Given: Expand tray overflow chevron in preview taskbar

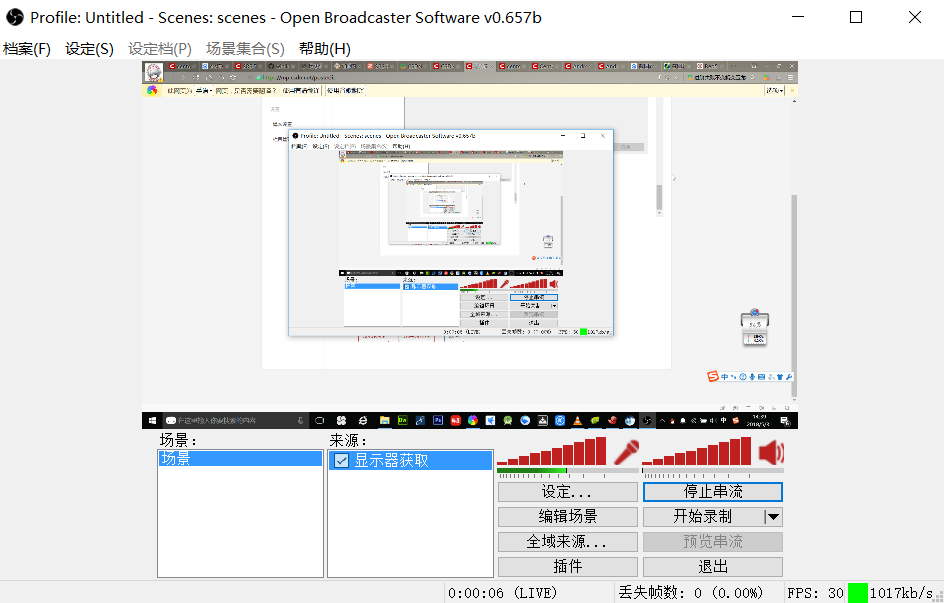Looking at the screenshot, I should pyautogui.click(x=662, y=421).
